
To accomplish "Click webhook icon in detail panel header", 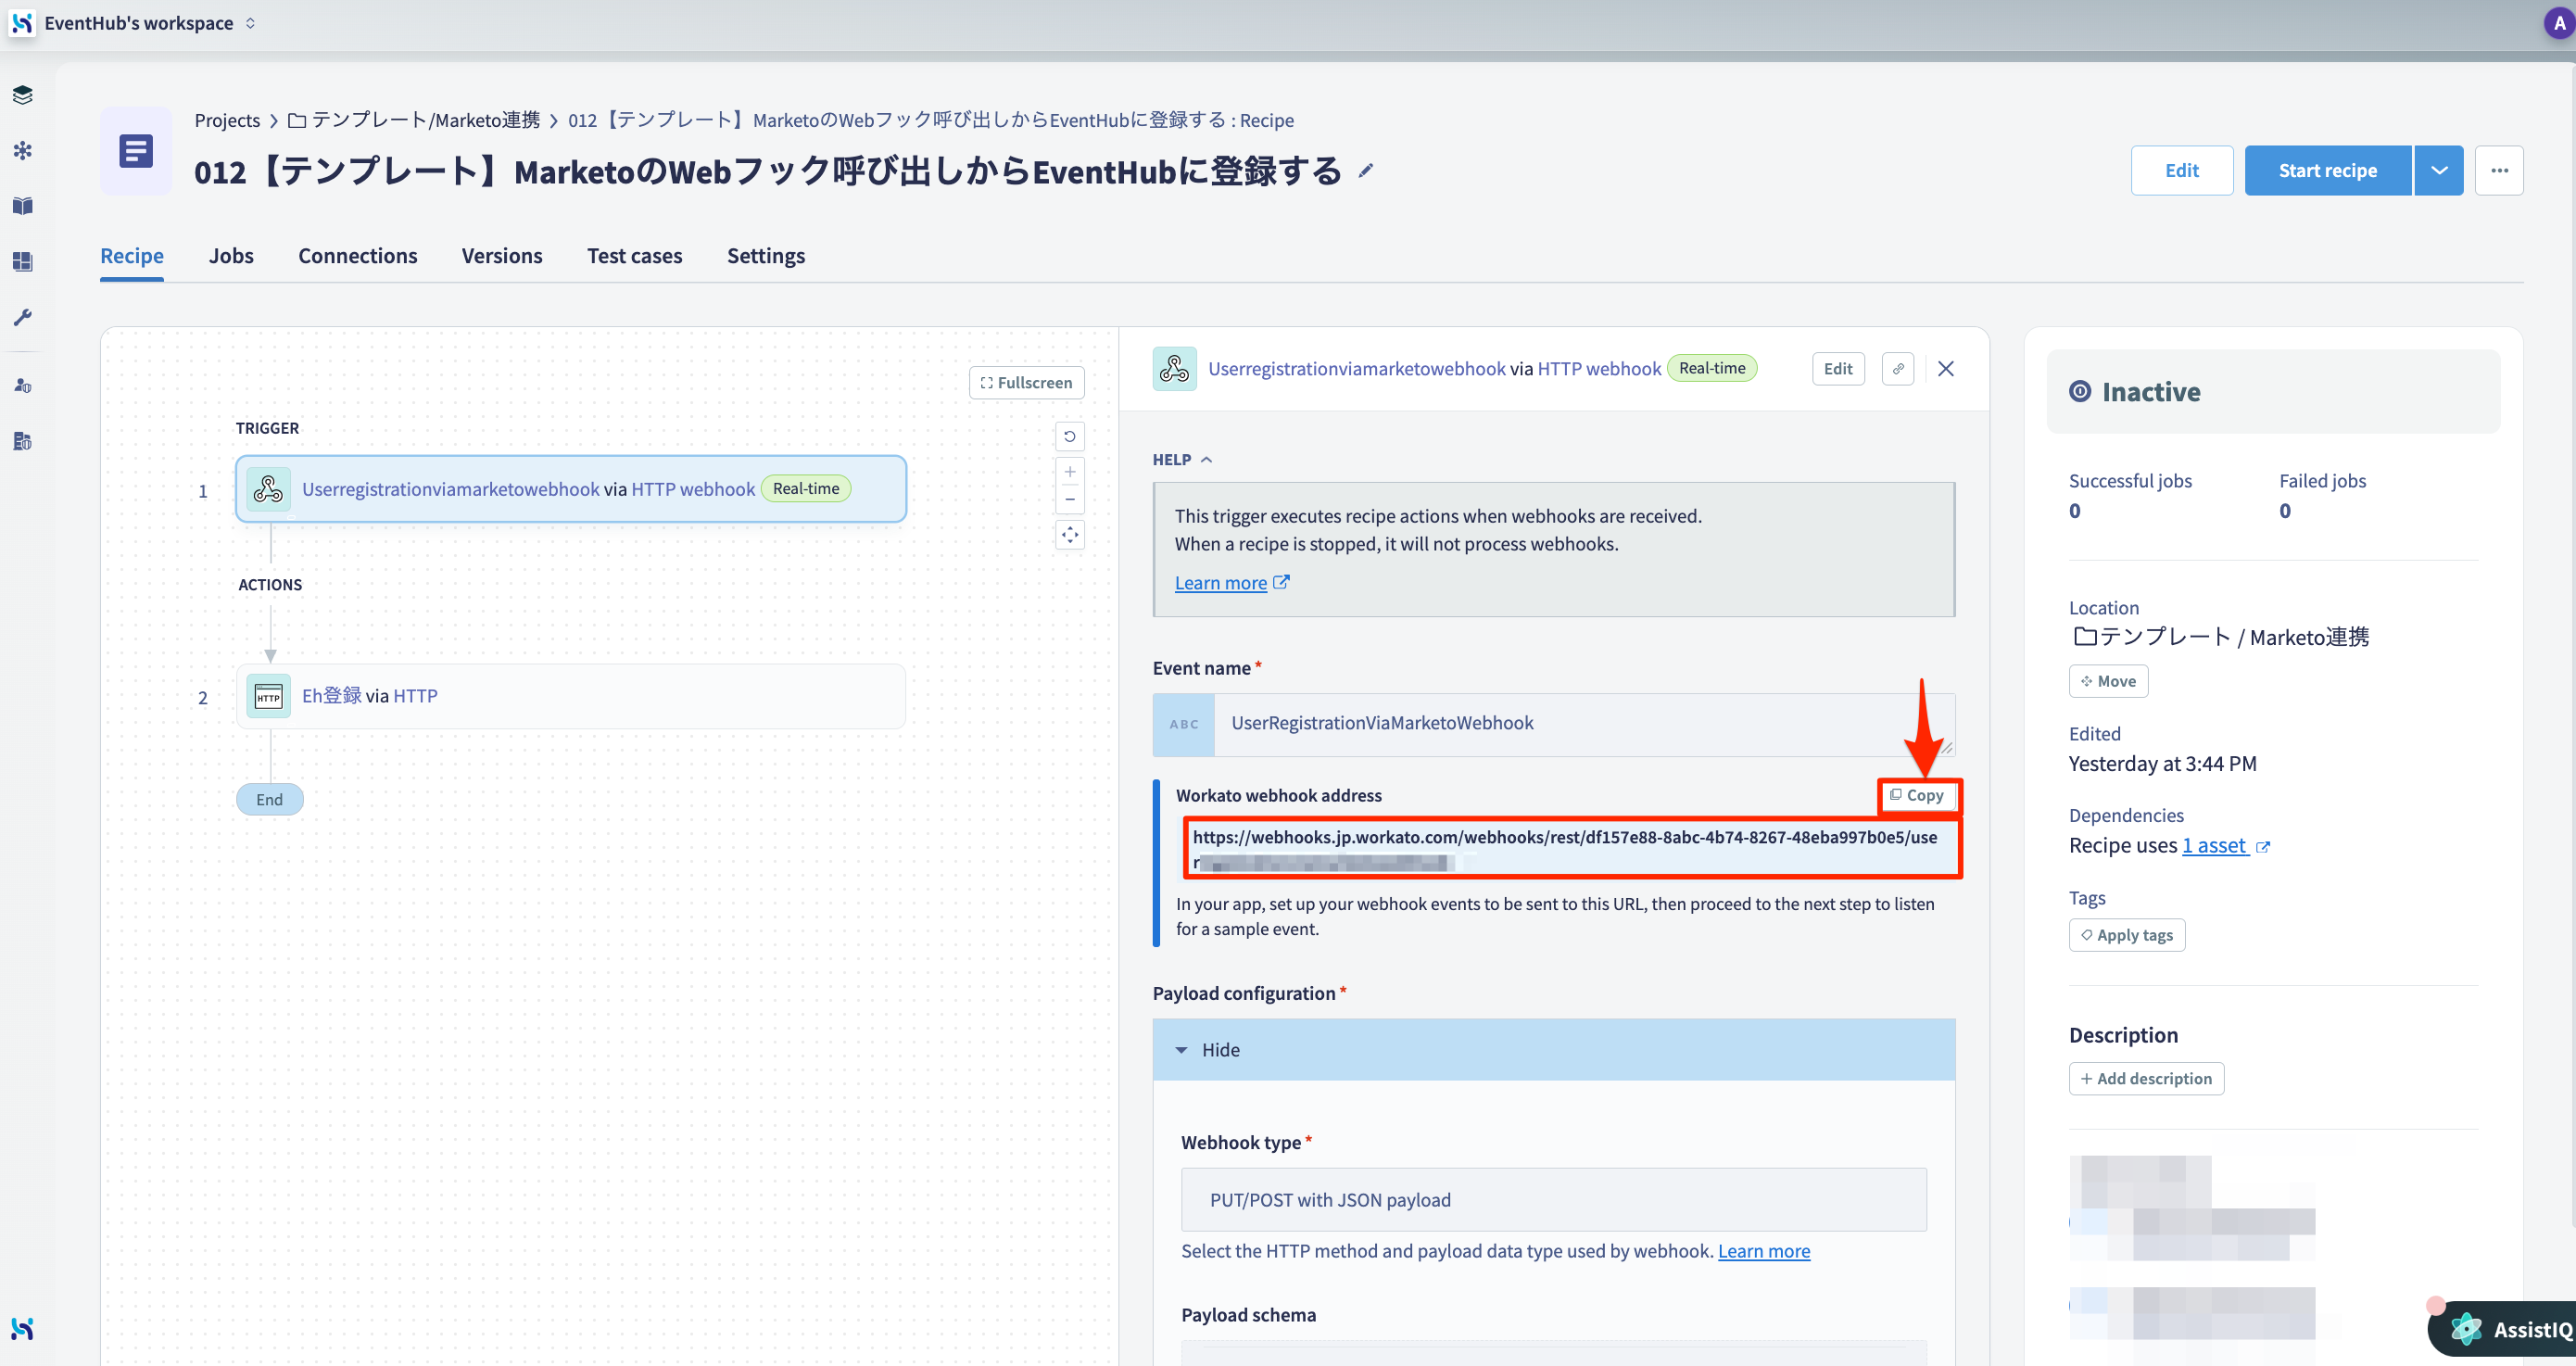I will click(x=1174, y=369).
